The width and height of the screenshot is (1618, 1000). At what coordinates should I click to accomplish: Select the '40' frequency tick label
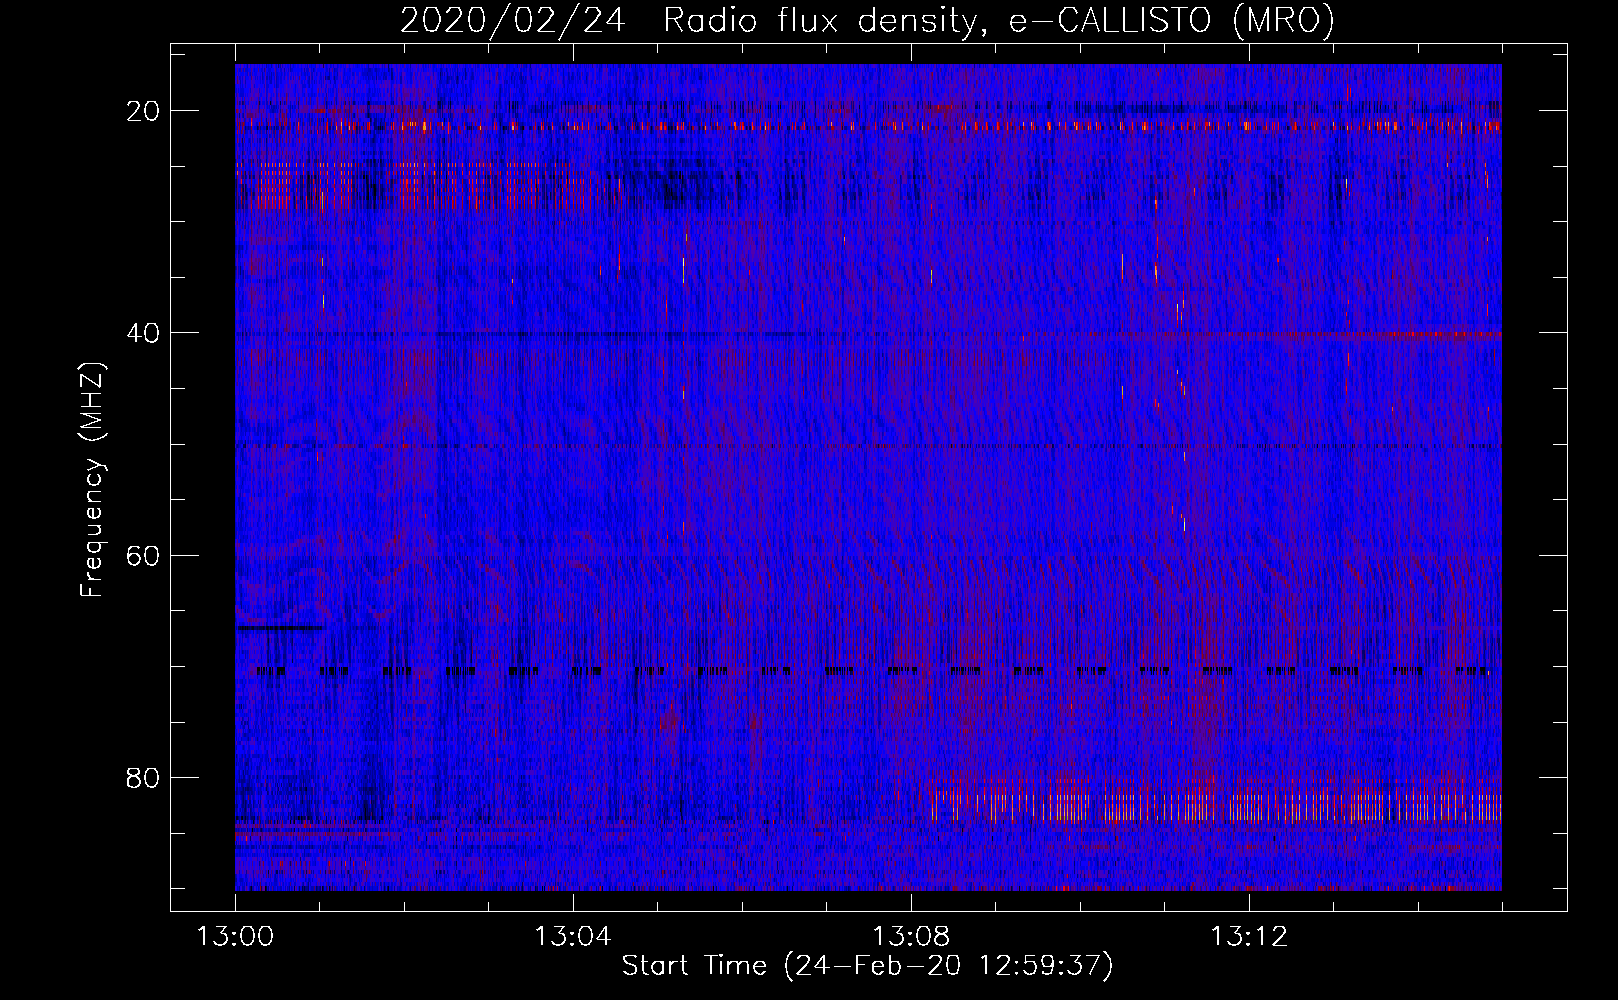click(143, 332)
